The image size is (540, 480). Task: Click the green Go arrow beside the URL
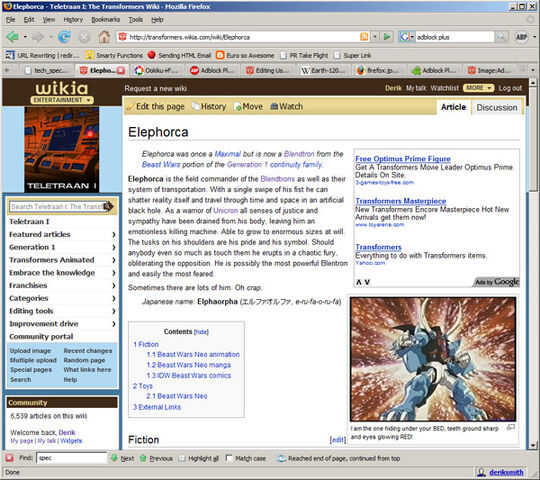387,36
